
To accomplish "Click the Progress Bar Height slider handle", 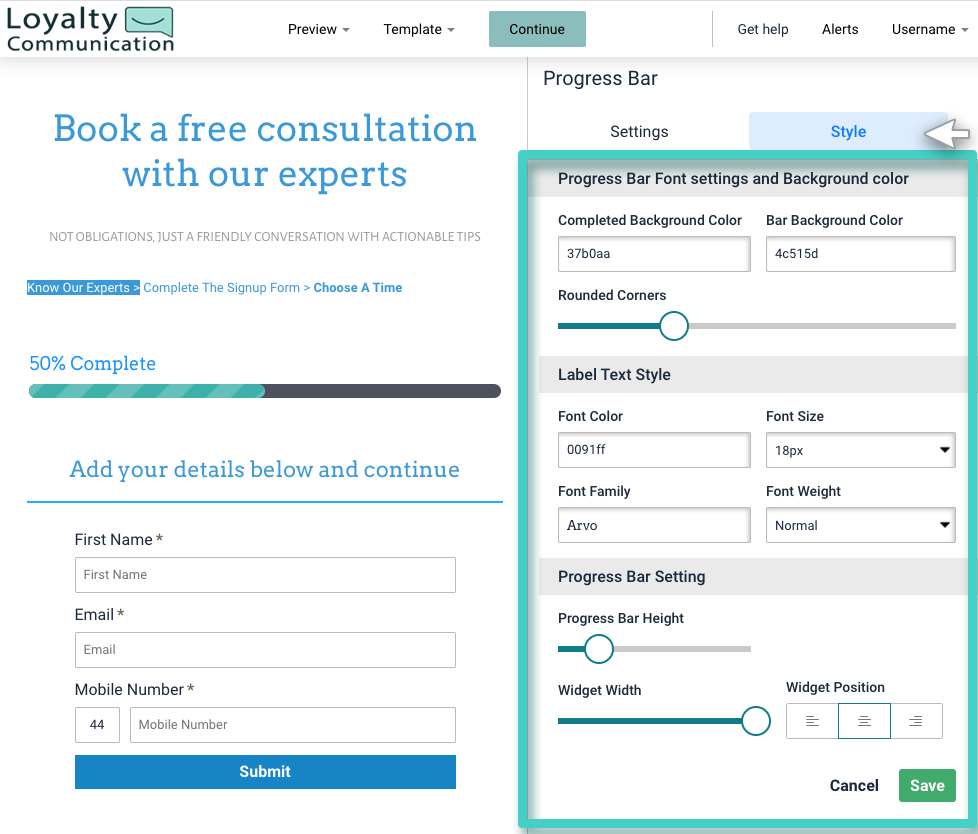I will click(599, 649).
